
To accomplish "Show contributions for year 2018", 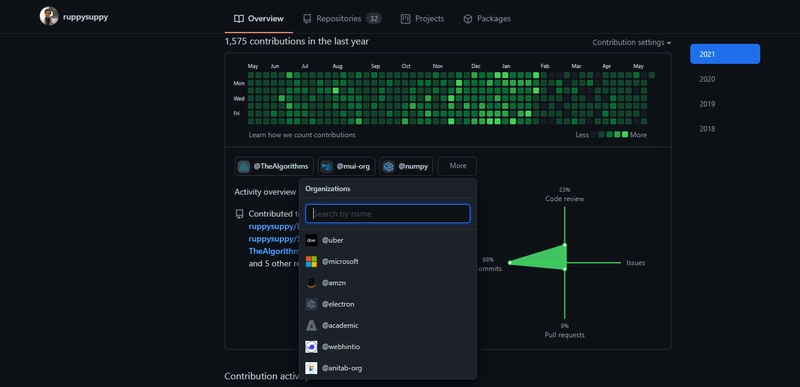I will [x=707, y=129].
